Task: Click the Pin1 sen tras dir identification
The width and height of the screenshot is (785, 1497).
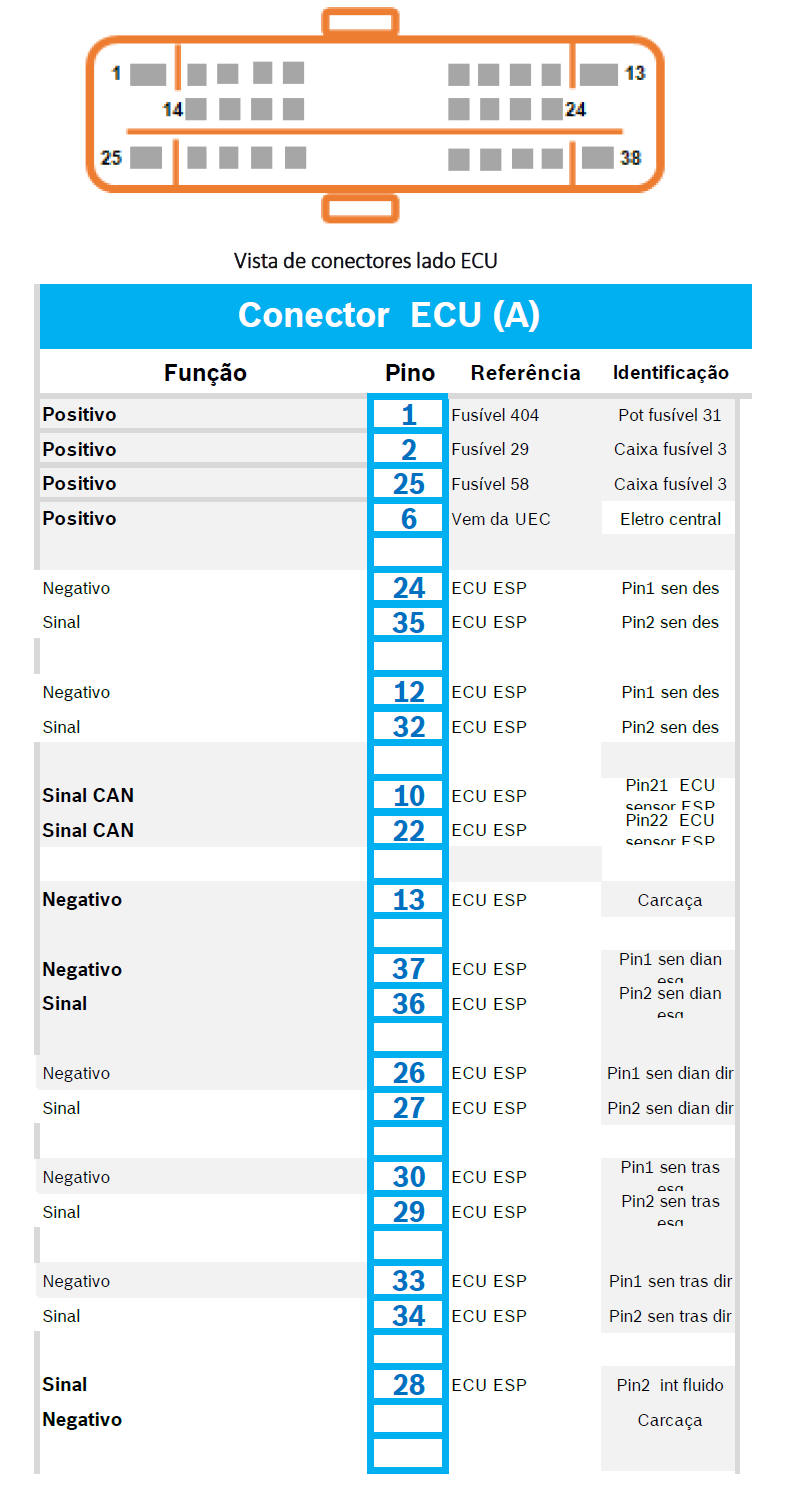Action: (670, 1281)
